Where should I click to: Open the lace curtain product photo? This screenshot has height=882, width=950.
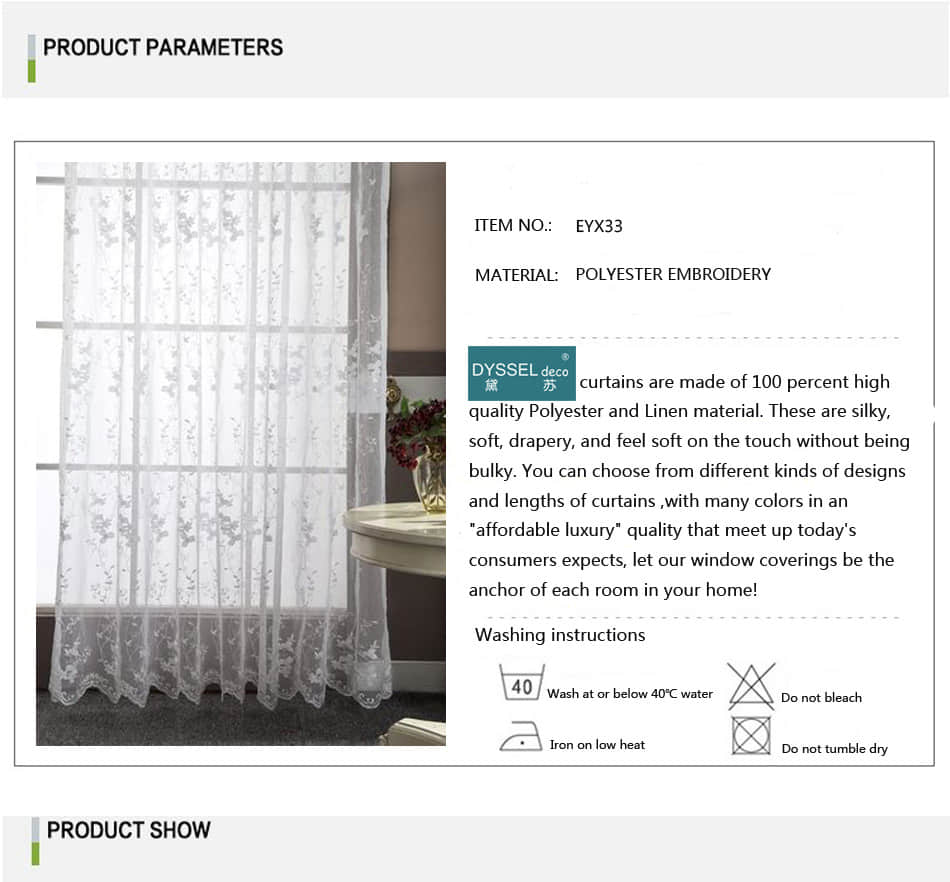click(241, 454)
